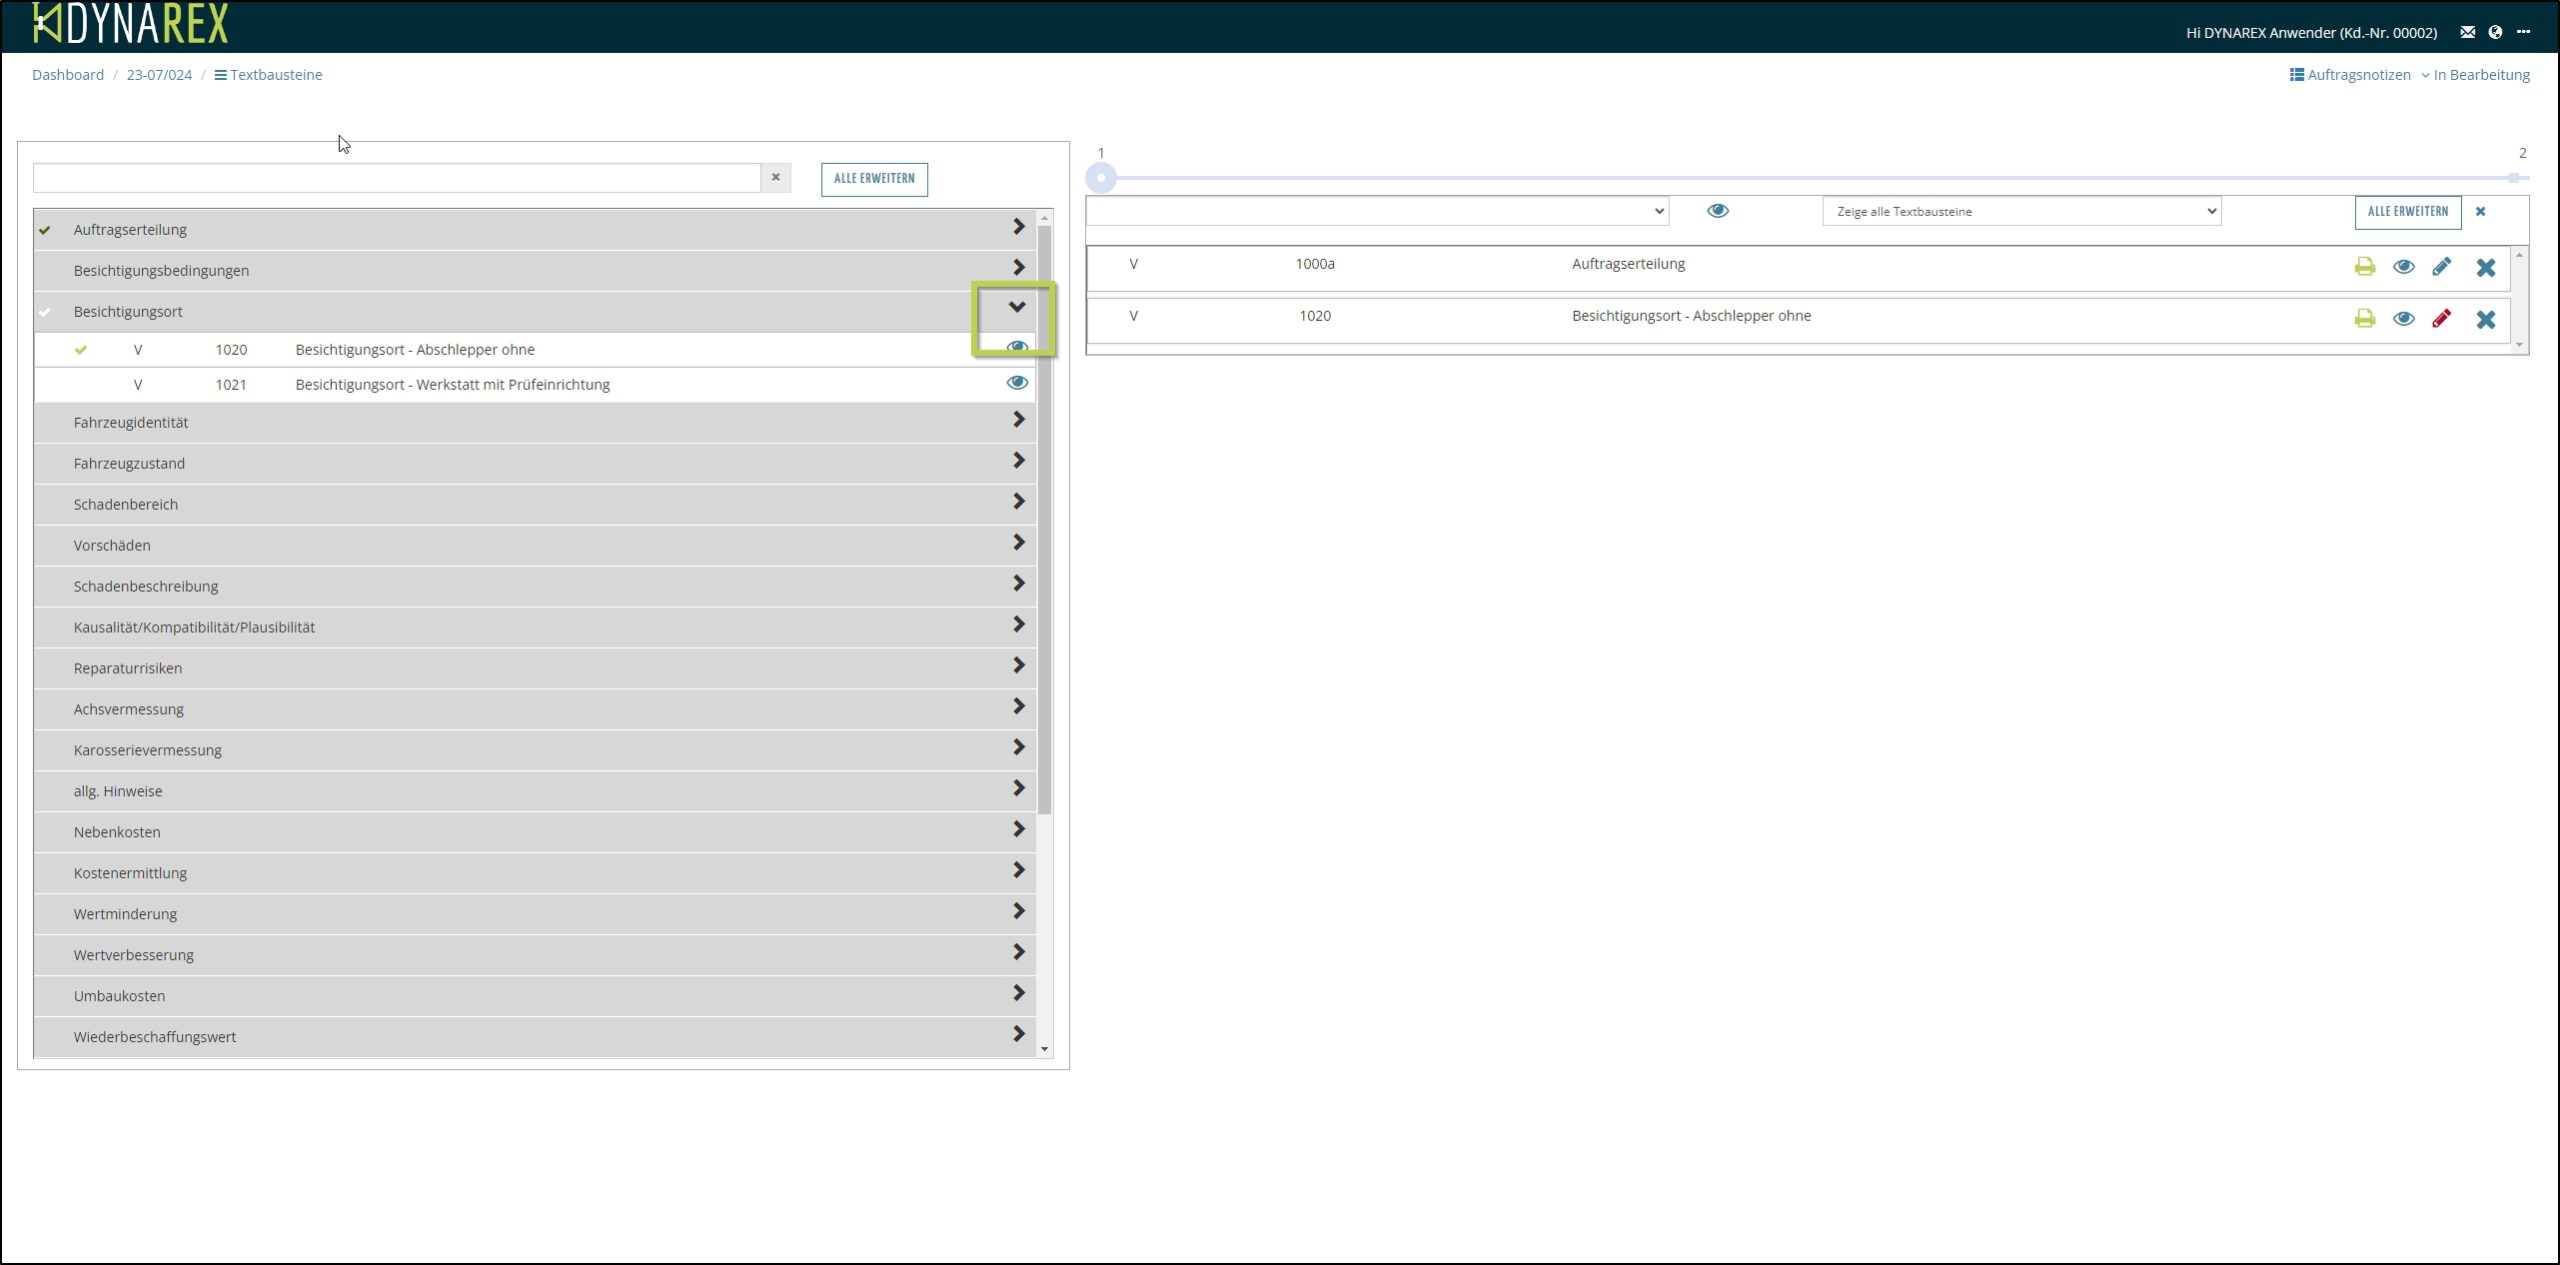Viewport: 2560px width, 1265px height.
Task: Click the globe language icon in header
Action: tap(2495, 32)
